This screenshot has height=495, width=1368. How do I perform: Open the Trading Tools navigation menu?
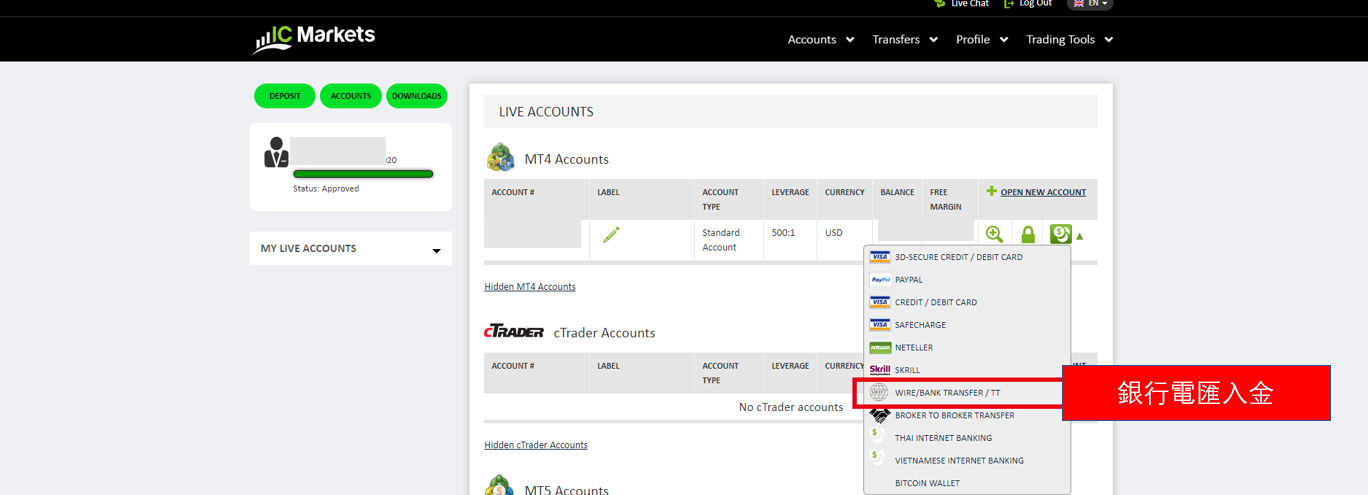click(x=1070, y=40)
